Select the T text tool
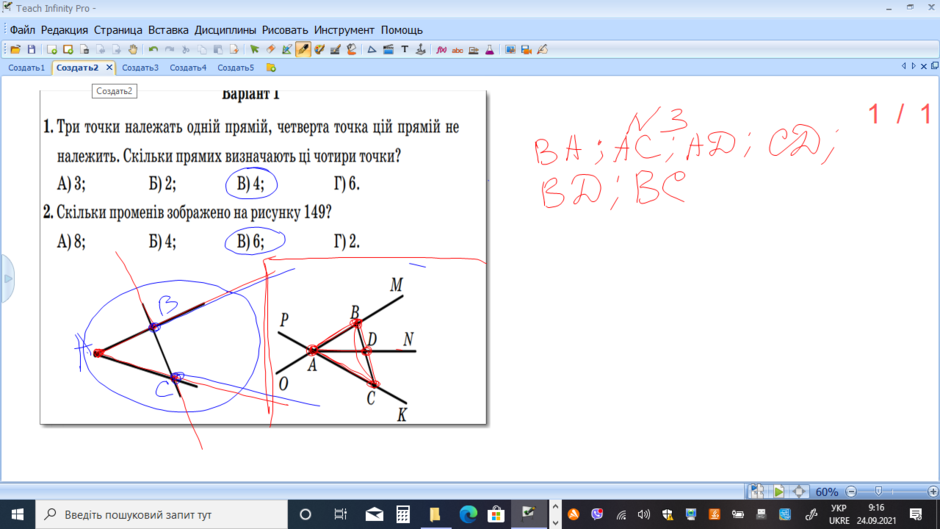The width and height of the screenshot is (940, 529). pyautogui.click(x=405, y=50)
